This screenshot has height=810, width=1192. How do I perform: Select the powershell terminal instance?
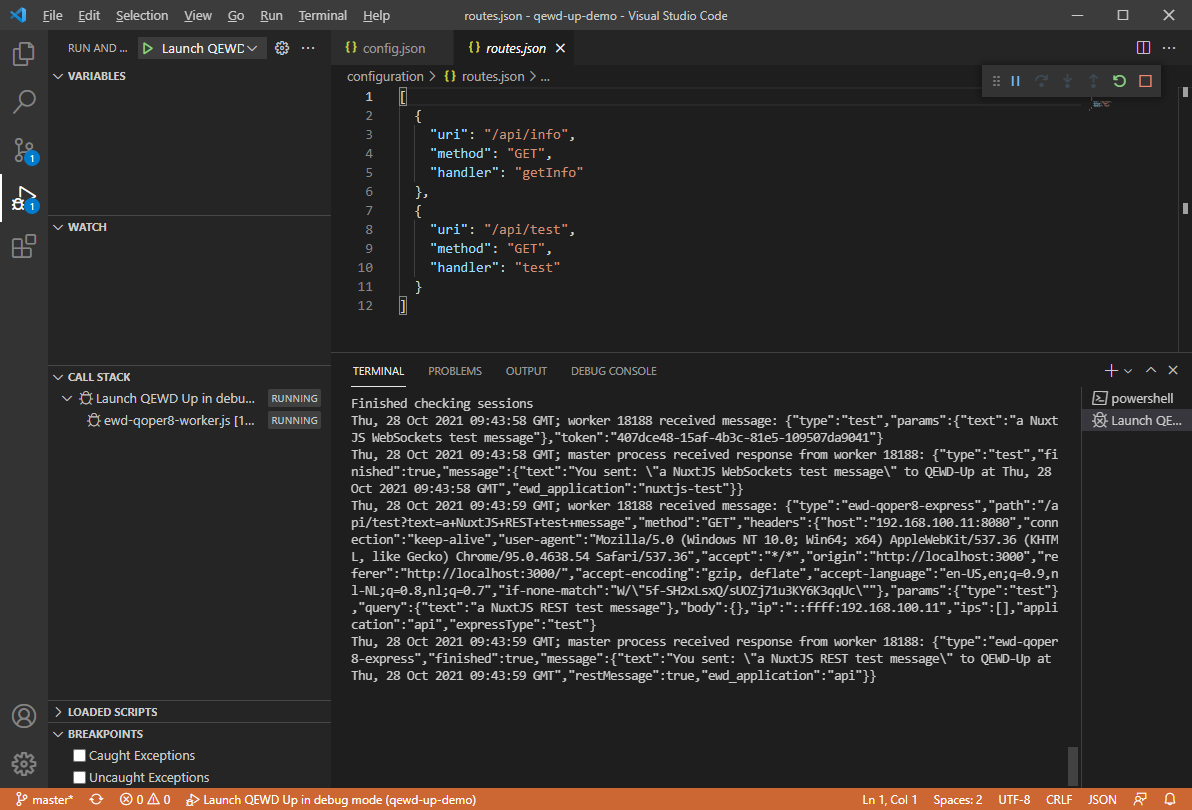(x=1134, y=398)
